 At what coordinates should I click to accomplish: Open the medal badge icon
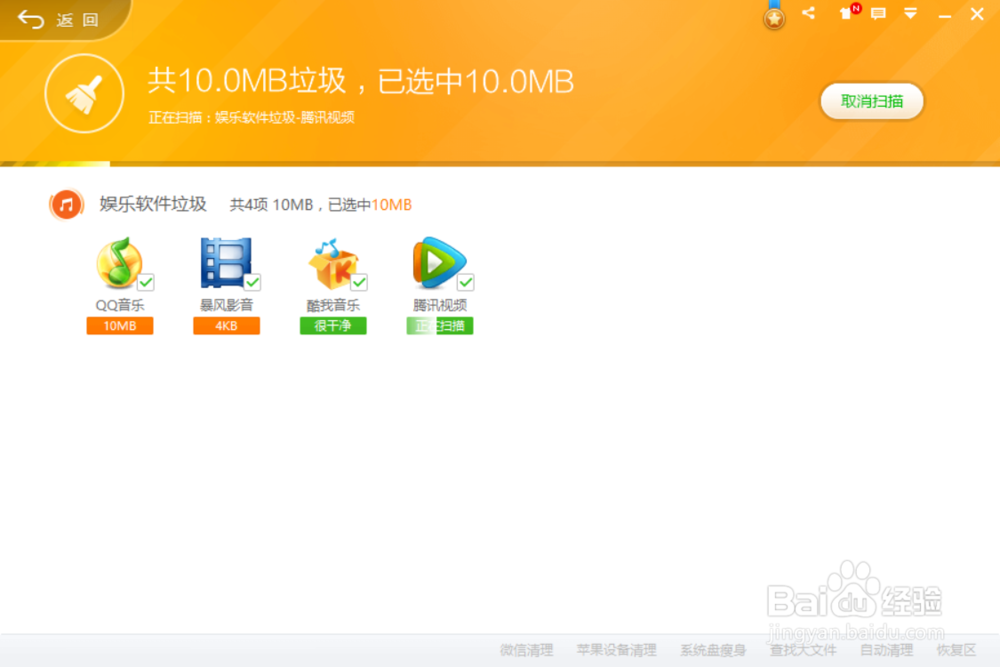pos(774,17)
